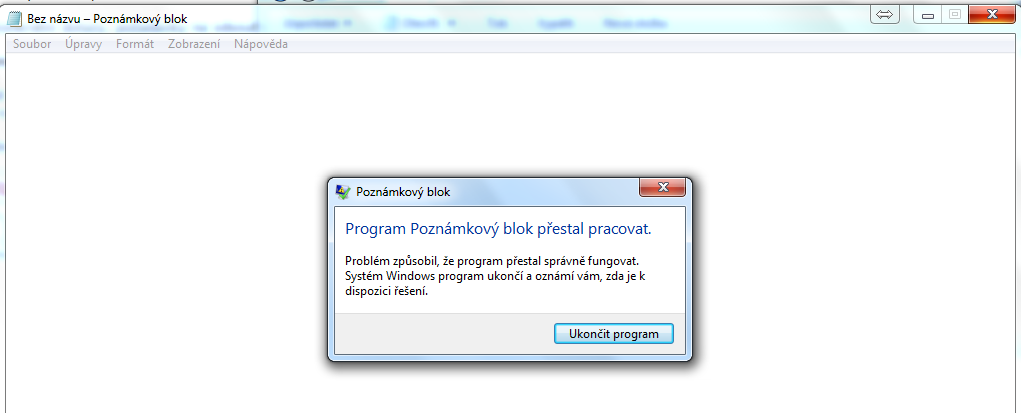Click the error dialog's title bar text
This screenshot has height=413, width=1021.
[x=403, y=192]
